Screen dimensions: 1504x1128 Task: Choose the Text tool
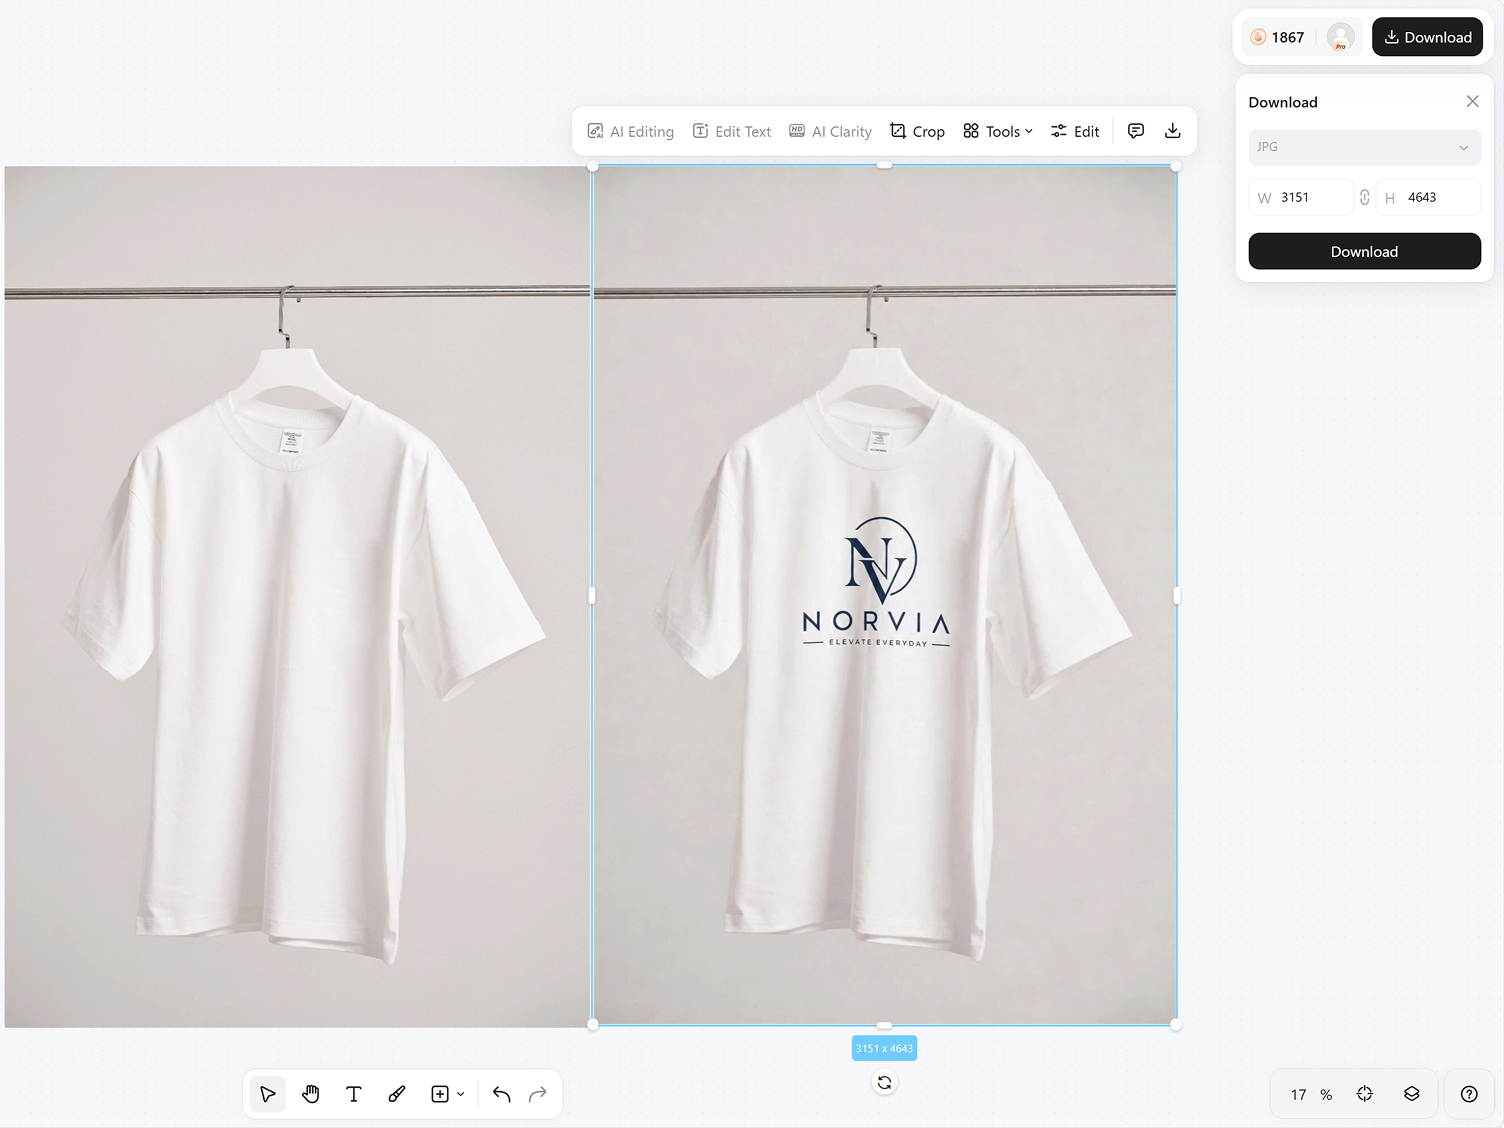point(354,1094)
